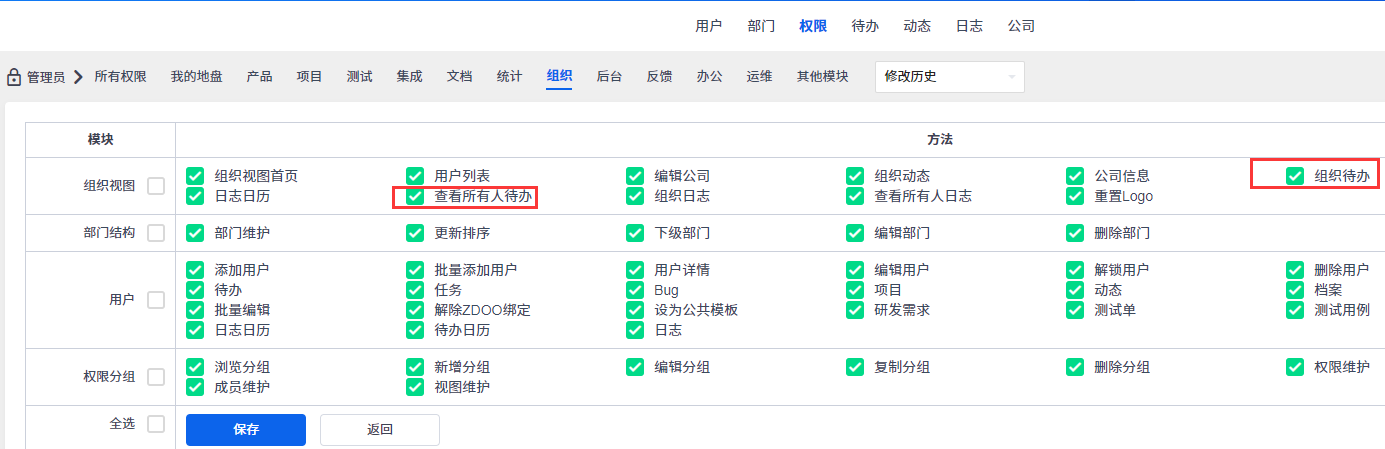The image size is (1385, 449).
Task: Uncheck the 组织待办 permission checkbox
Action: tap(1295, 176)
